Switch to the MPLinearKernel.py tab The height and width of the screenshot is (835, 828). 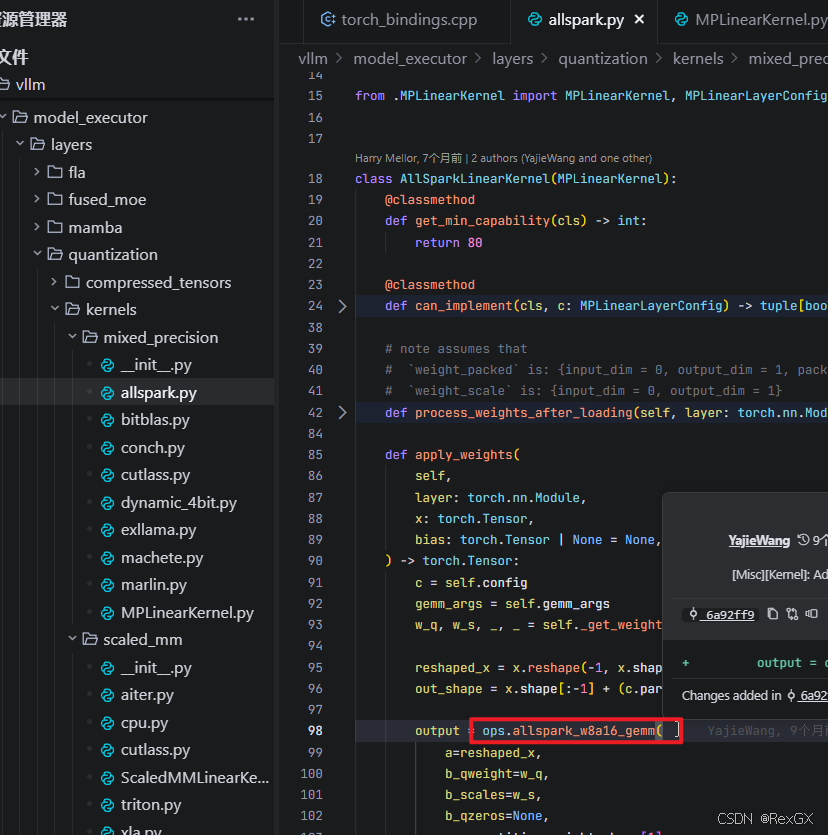click(x=751, y=20)
